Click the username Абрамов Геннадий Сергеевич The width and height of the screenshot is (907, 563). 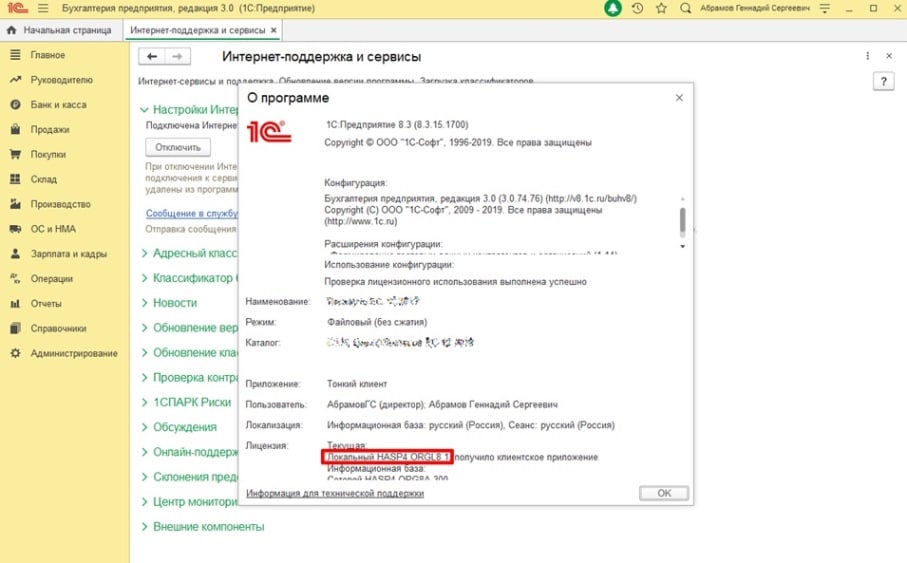[755, 8]
